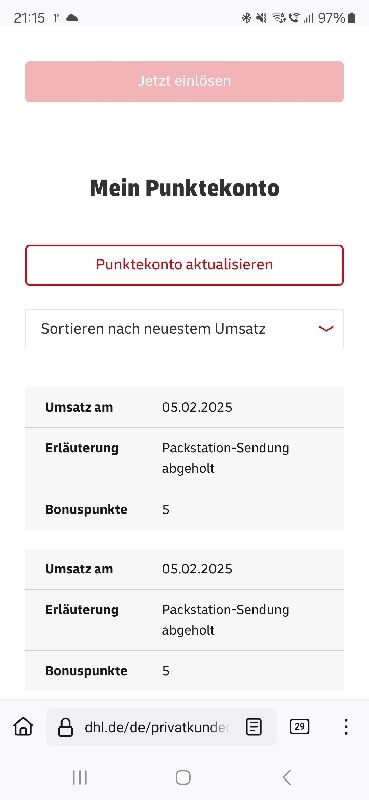Tap the padlock site security icon
This screenshot has width=369, height=800.
[x=65, y=727]
